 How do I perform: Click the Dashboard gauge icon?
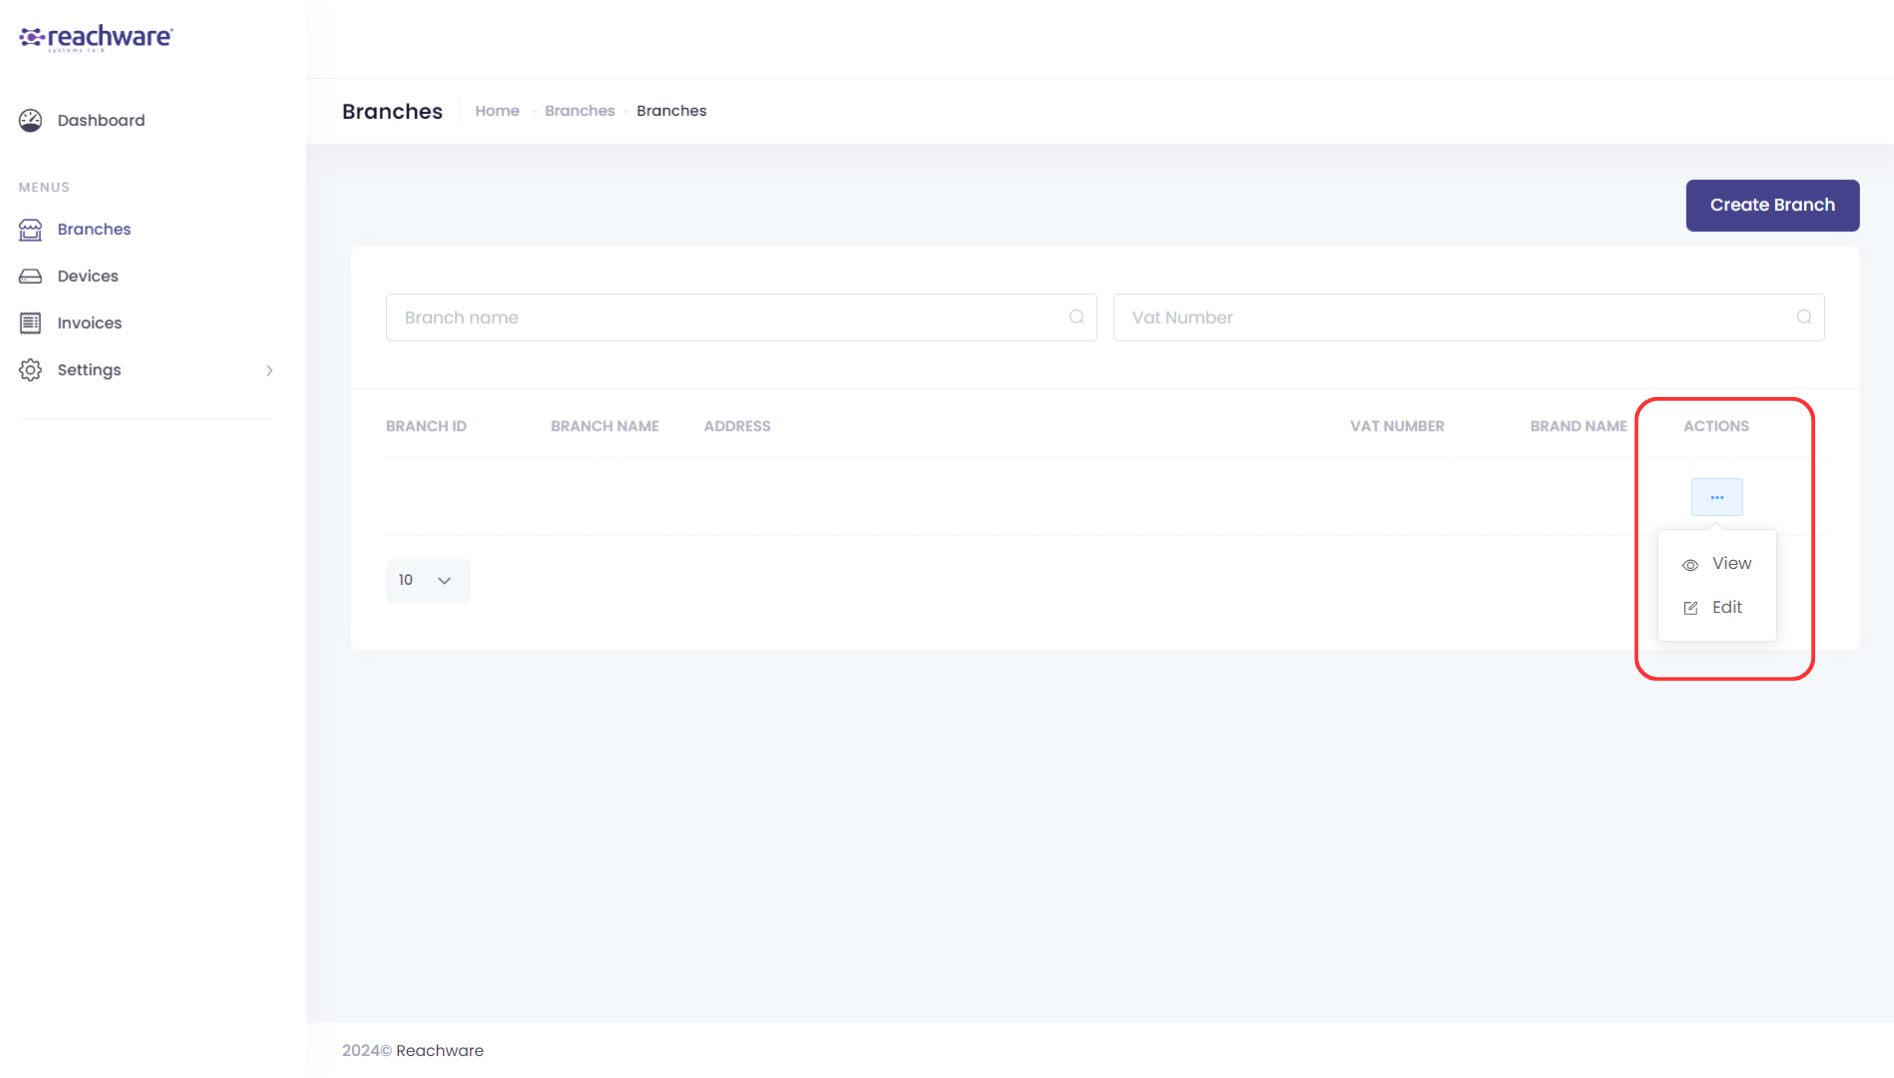point(31,120)
